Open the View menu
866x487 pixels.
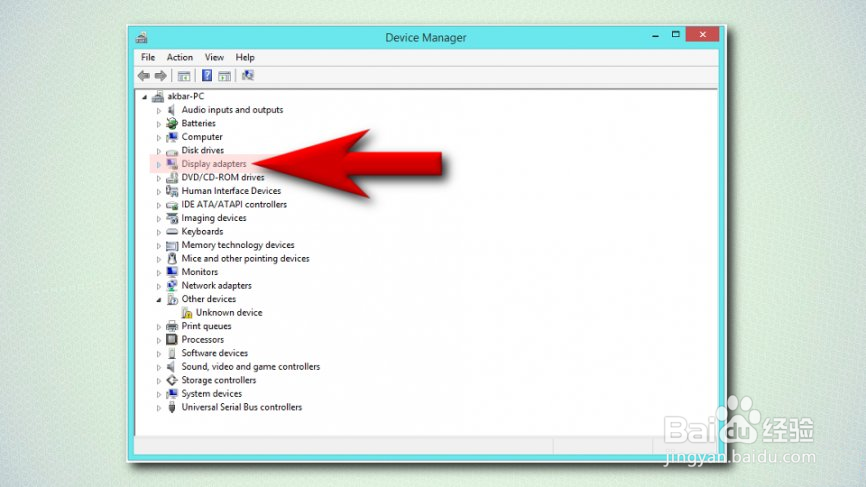pyautogui.click(x=214, y=57)
